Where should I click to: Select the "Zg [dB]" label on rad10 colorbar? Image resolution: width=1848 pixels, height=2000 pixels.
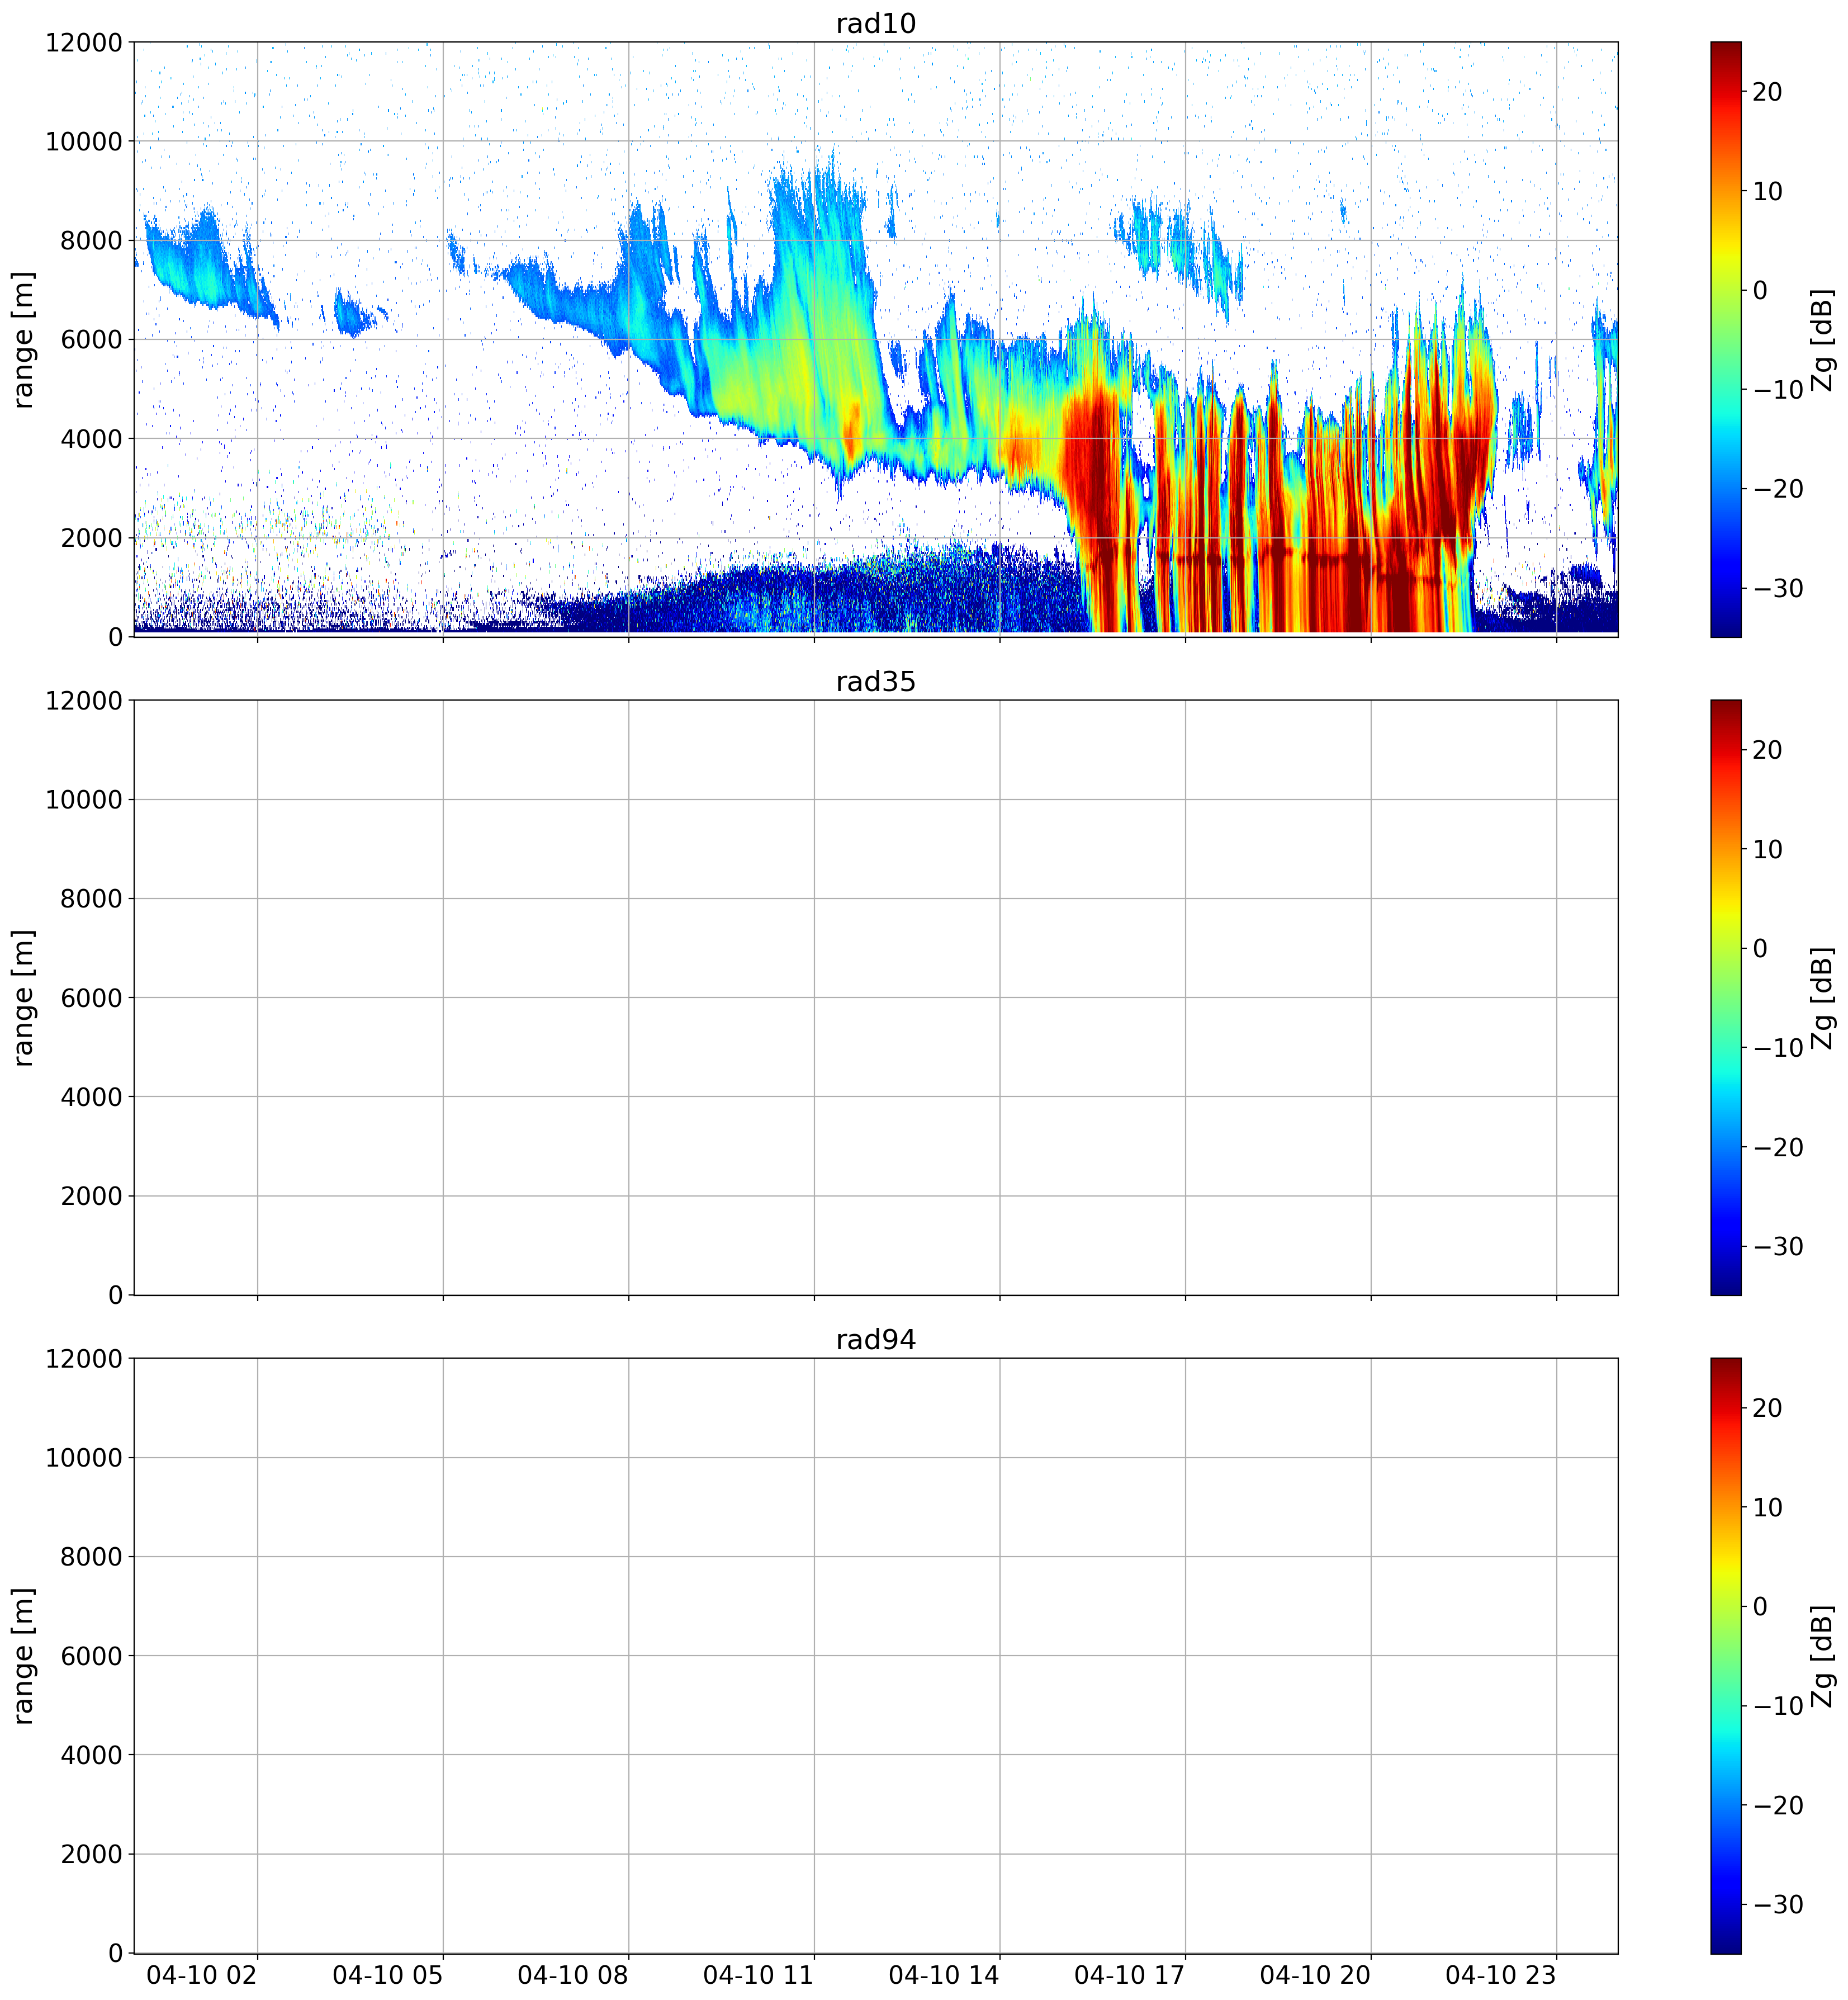coord(1823,339)
